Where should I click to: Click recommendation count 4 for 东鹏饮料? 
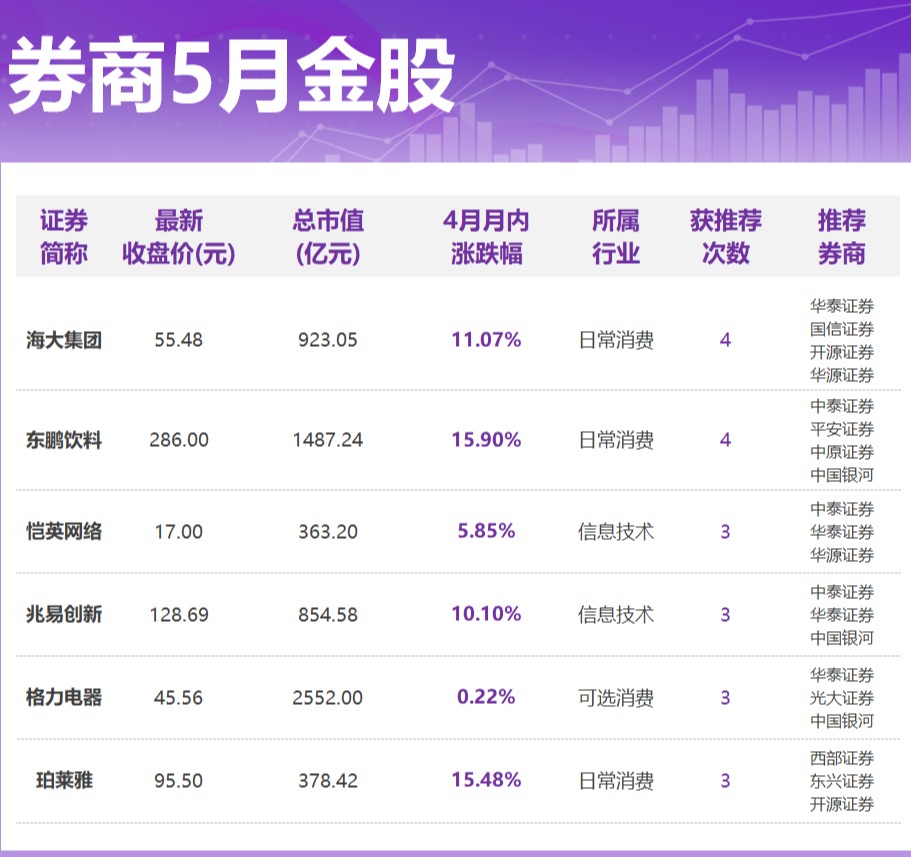[725, 440]
